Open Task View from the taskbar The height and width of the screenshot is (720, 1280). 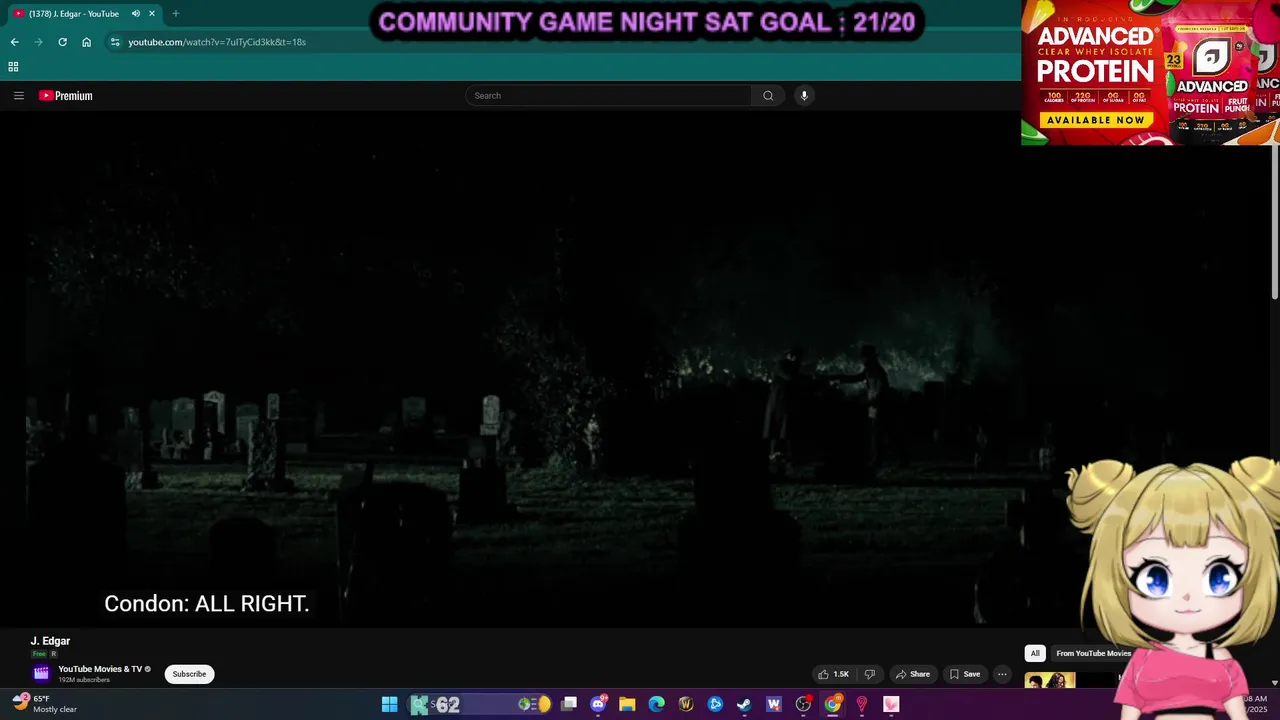[x=569, y=705]
